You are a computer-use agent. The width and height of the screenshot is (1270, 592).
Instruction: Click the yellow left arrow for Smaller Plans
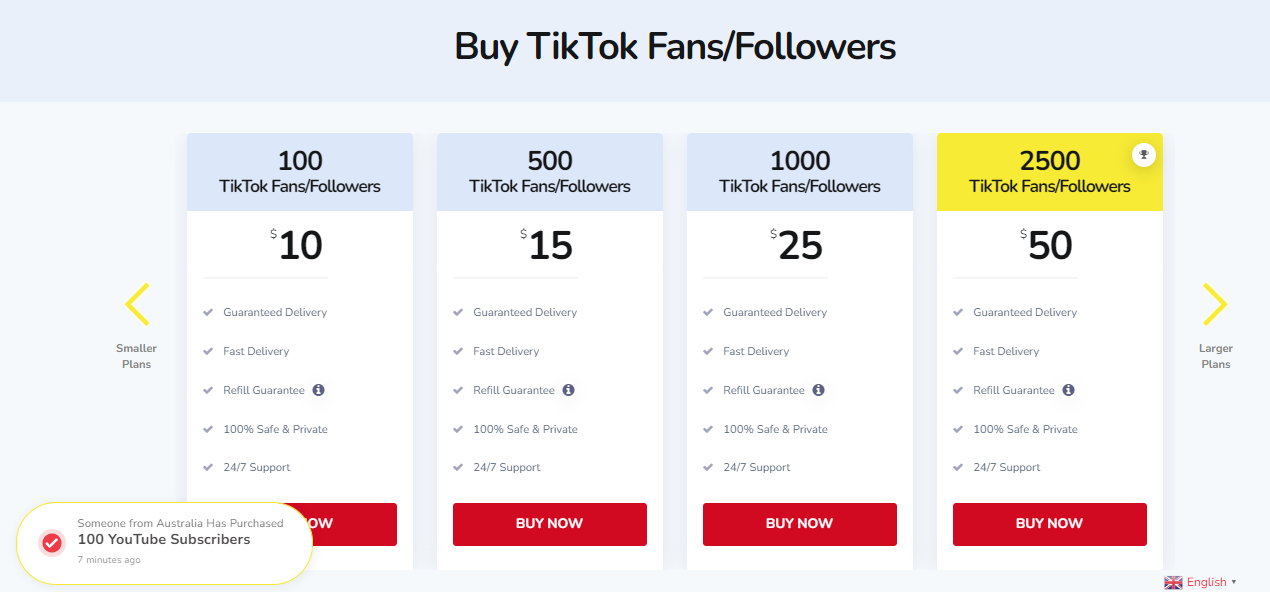coord(137,304)
